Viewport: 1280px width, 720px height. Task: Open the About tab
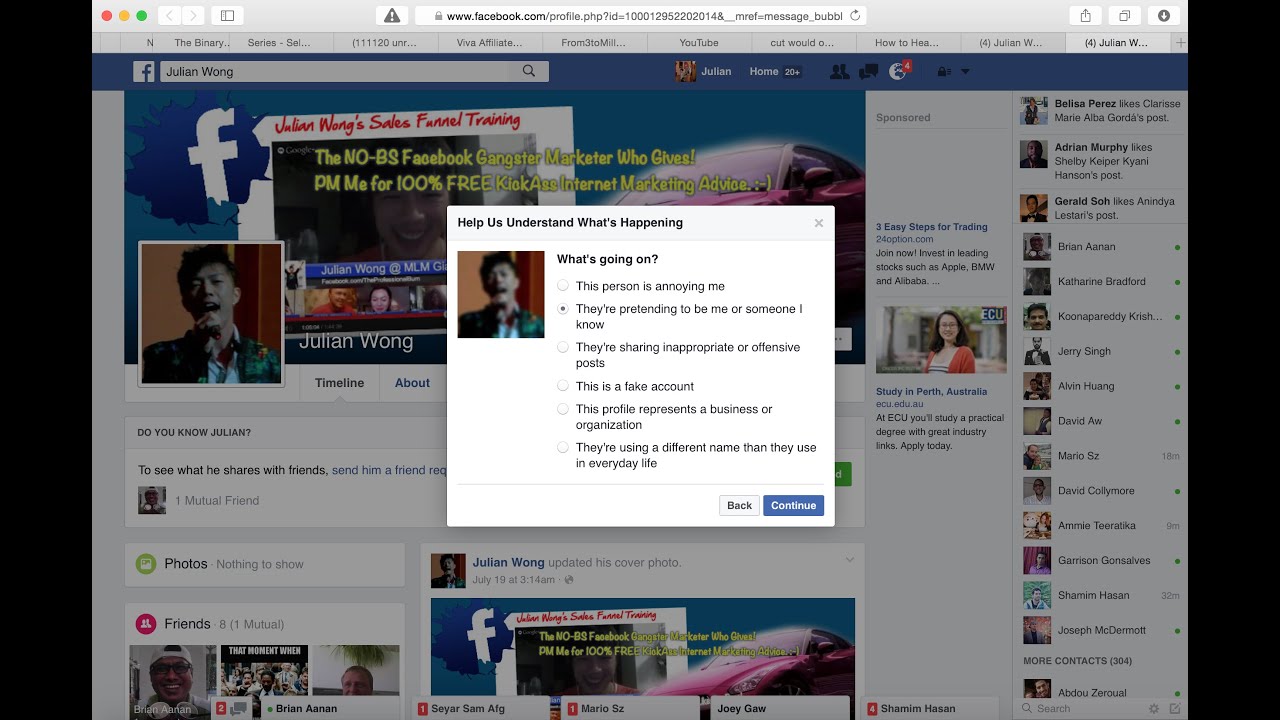pos(412,383)
